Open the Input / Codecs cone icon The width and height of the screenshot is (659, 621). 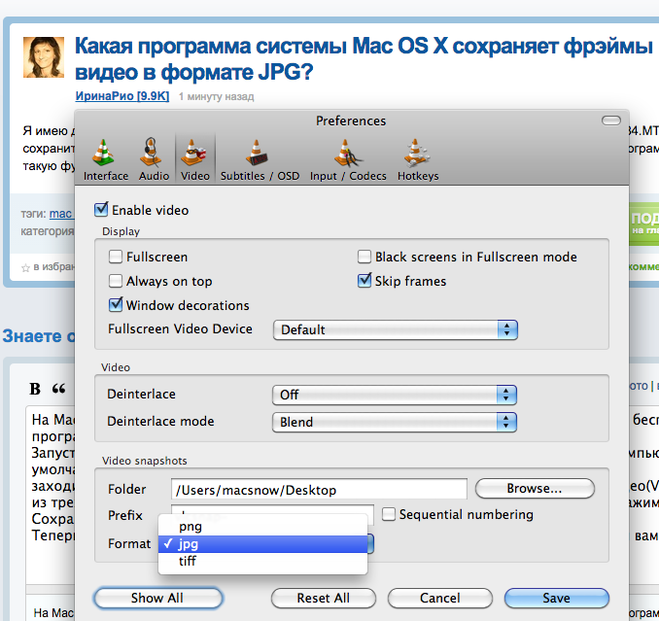click(347, 153)
